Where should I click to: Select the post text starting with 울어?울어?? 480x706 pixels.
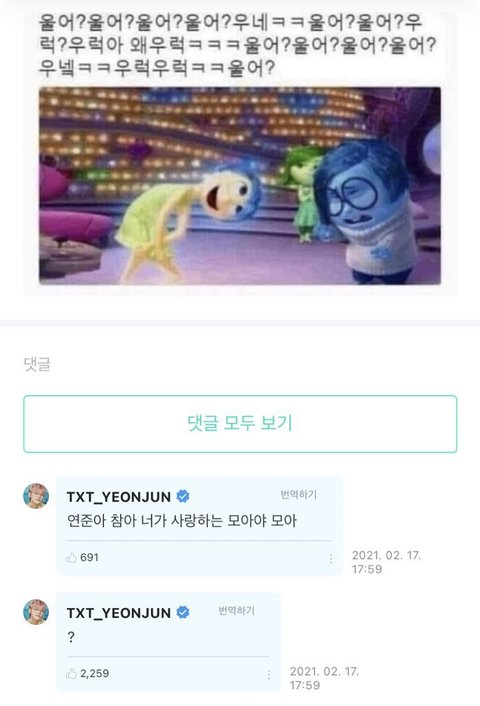click(x=237, y=45)
